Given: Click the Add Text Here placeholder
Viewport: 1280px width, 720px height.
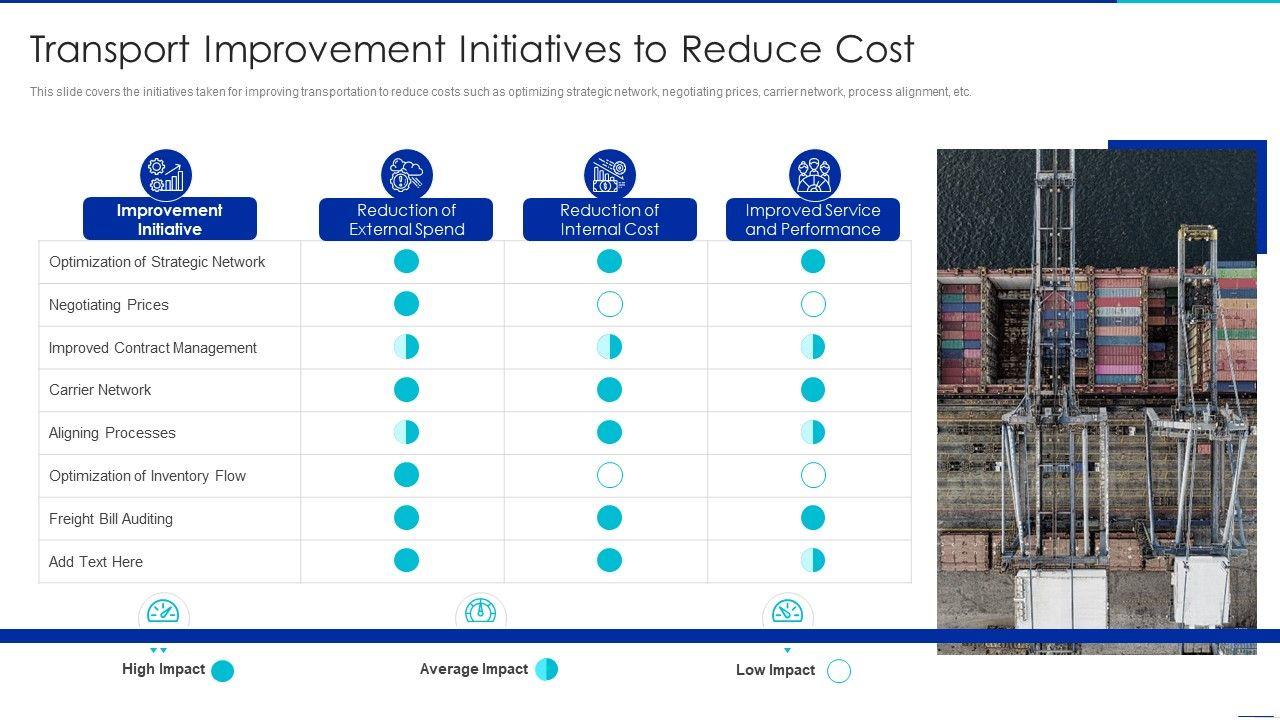Looking at the screenshot, I should pyautogui.click(x=96, y=562).
